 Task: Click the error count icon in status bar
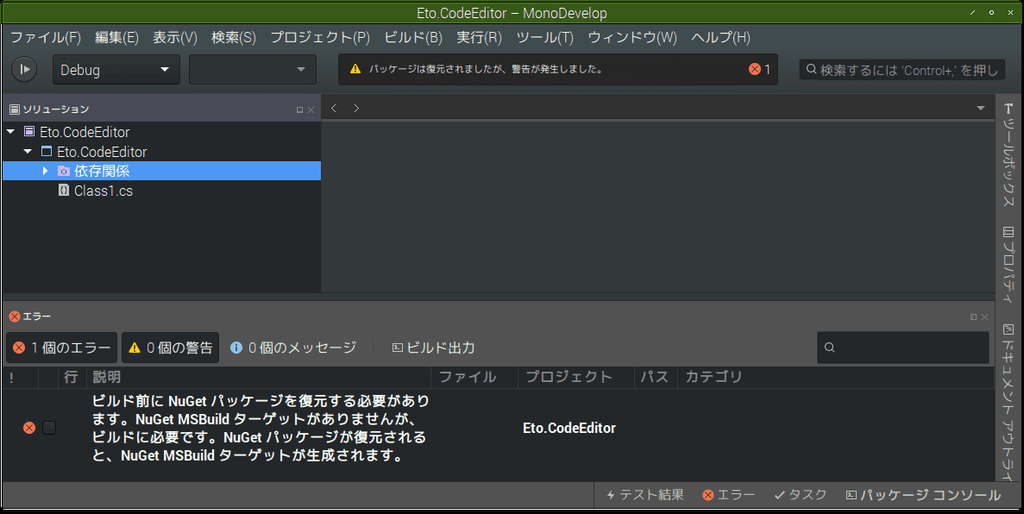[x=754, y=69]
